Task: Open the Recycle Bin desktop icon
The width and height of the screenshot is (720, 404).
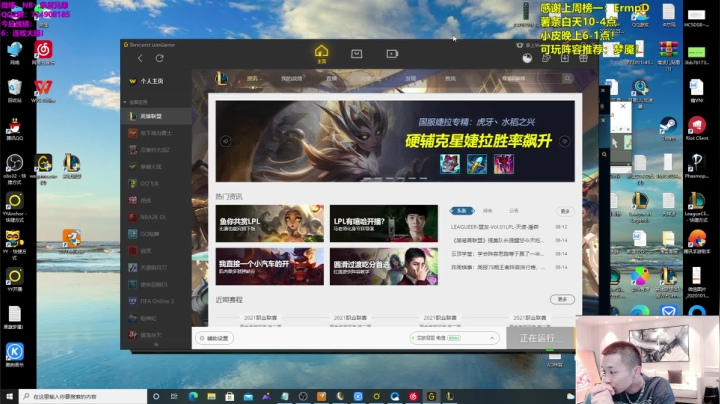Action: (15, 91)
